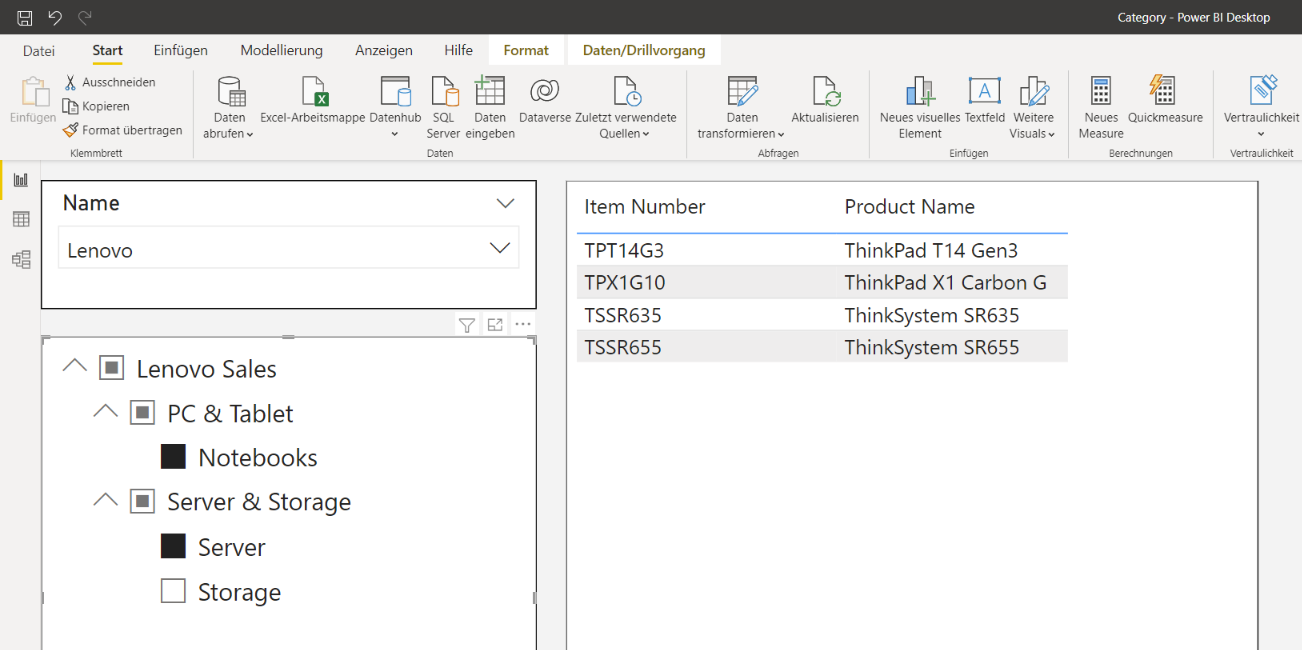Switch to the Einfügen tab

pyautogui.click(x=180, y=50)
